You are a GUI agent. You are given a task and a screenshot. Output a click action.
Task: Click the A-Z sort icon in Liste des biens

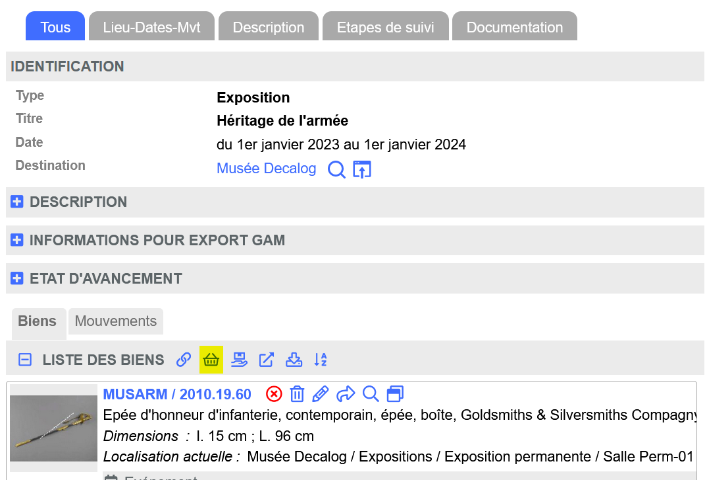pyautogui.click(x=321, y=360)
